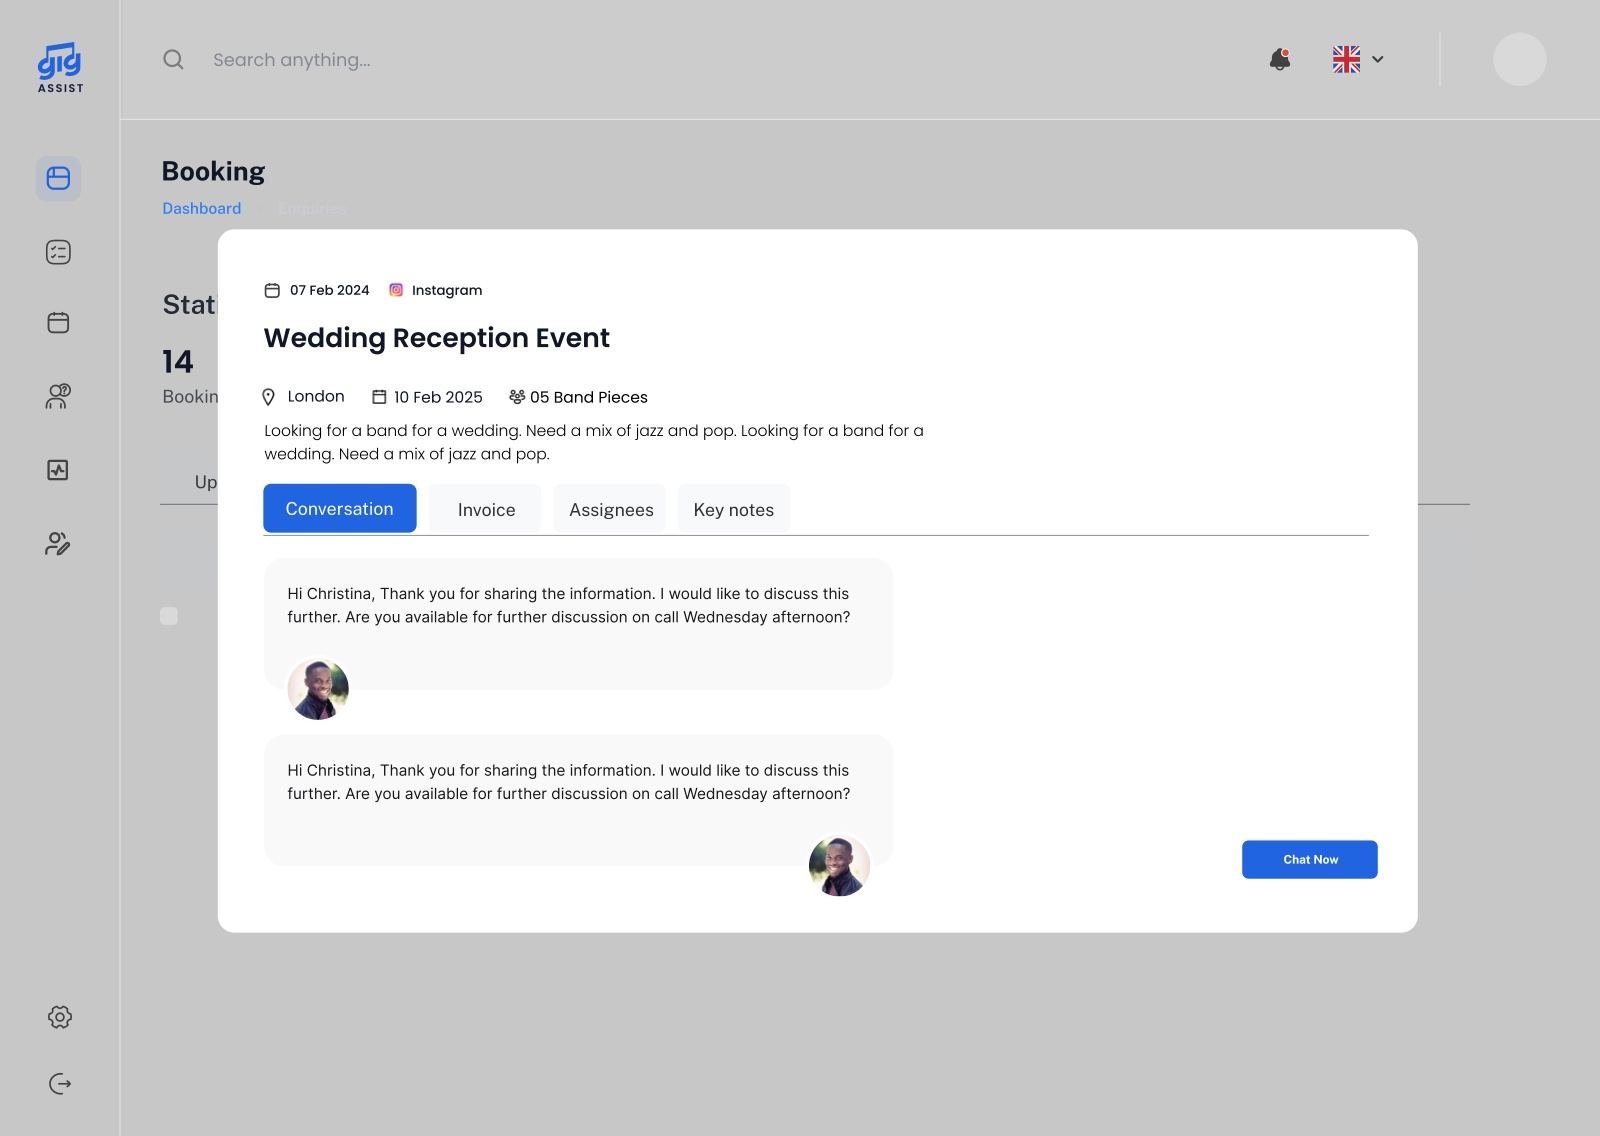Click the first conversation message text
This screenshot has height=1136, width=1600.
coord(569,605)
